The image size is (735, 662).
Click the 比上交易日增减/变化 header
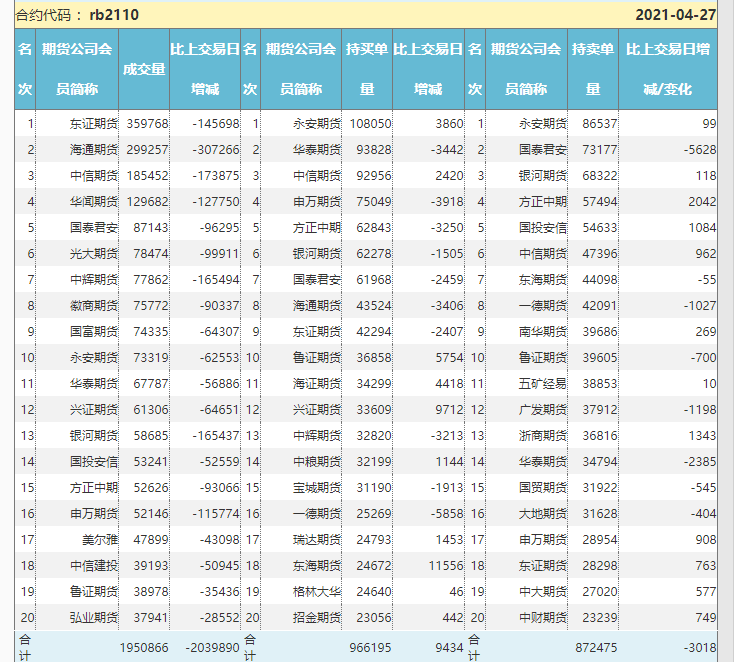coord(668,69)
